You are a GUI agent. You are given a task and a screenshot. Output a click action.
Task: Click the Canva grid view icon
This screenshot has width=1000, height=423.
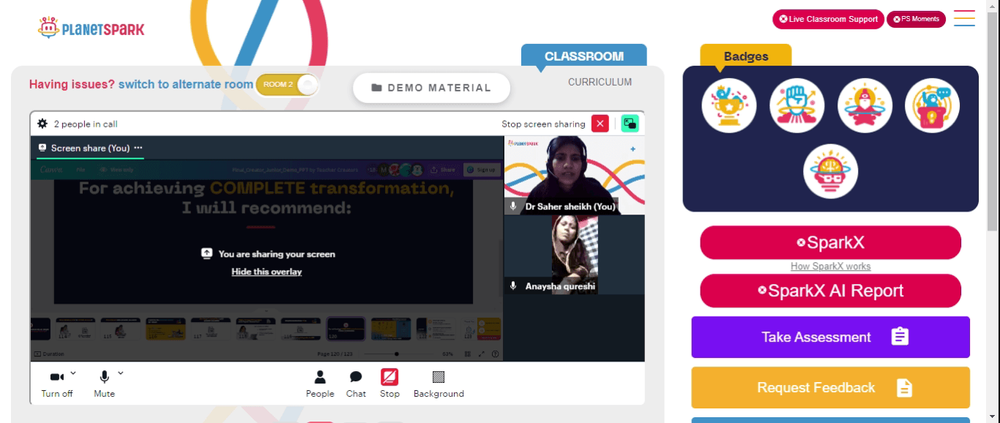(x=468, y=354)
